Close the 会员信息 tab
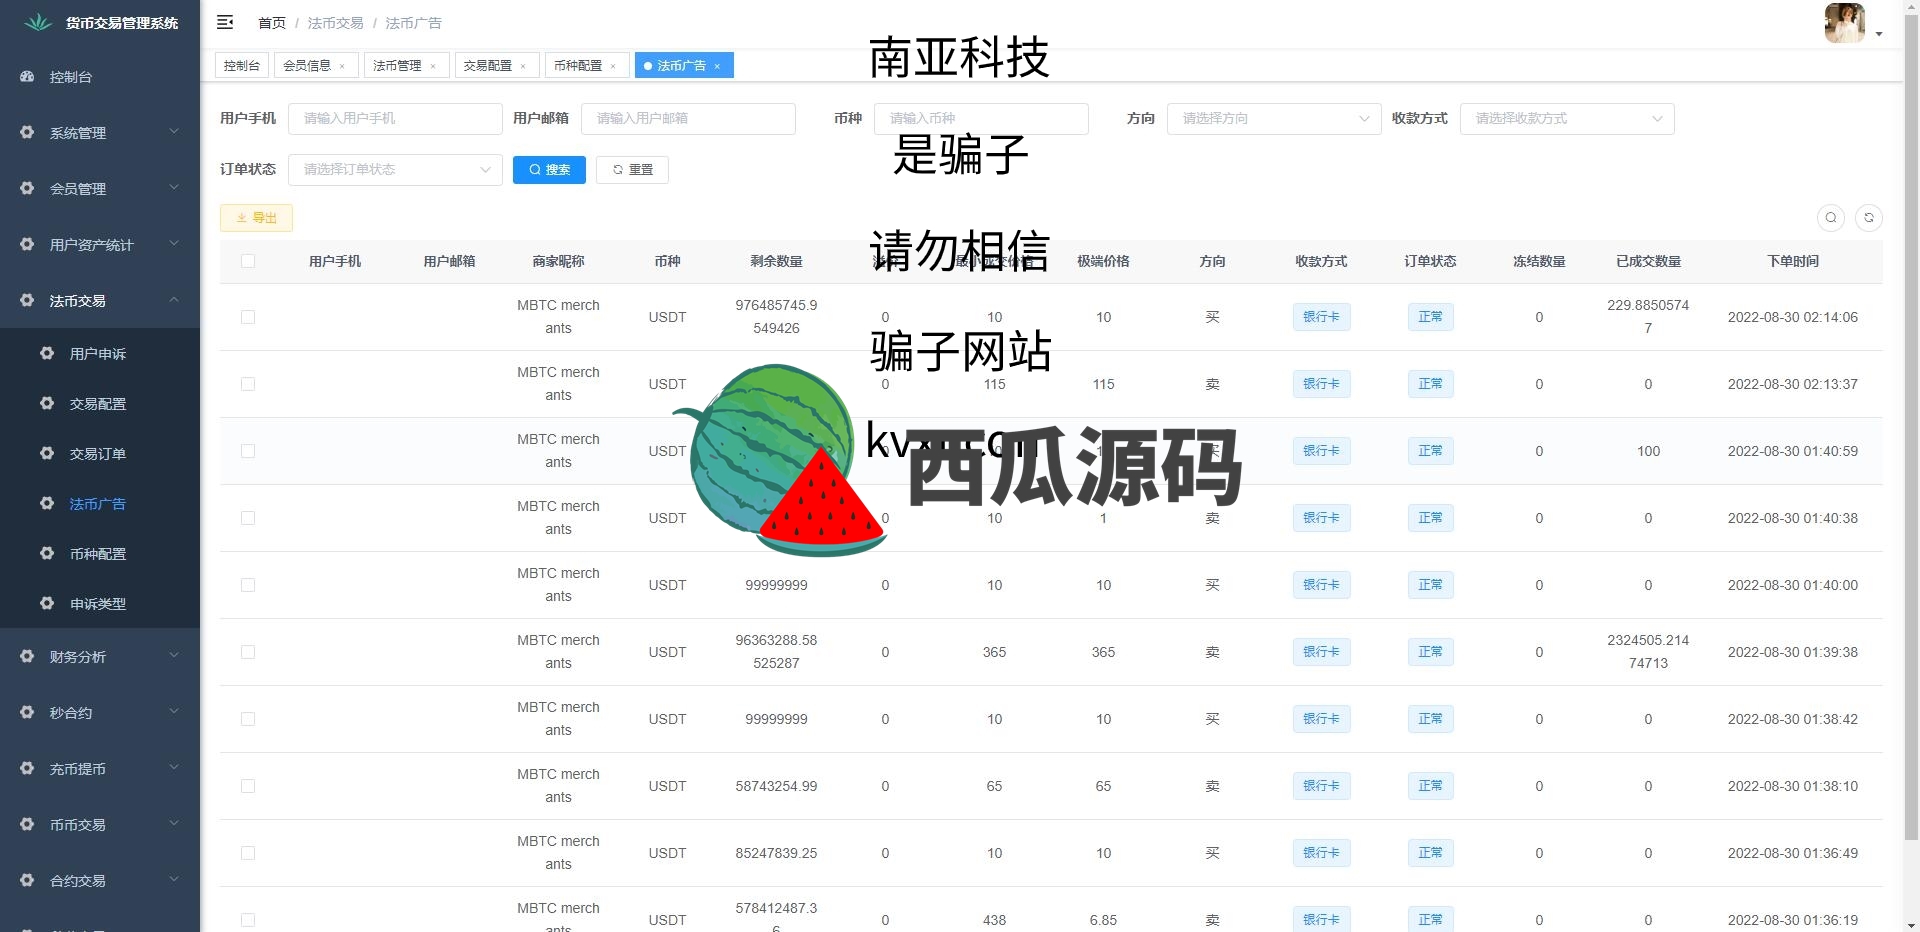Screen dimensions: 1920x932 point(342,66)
